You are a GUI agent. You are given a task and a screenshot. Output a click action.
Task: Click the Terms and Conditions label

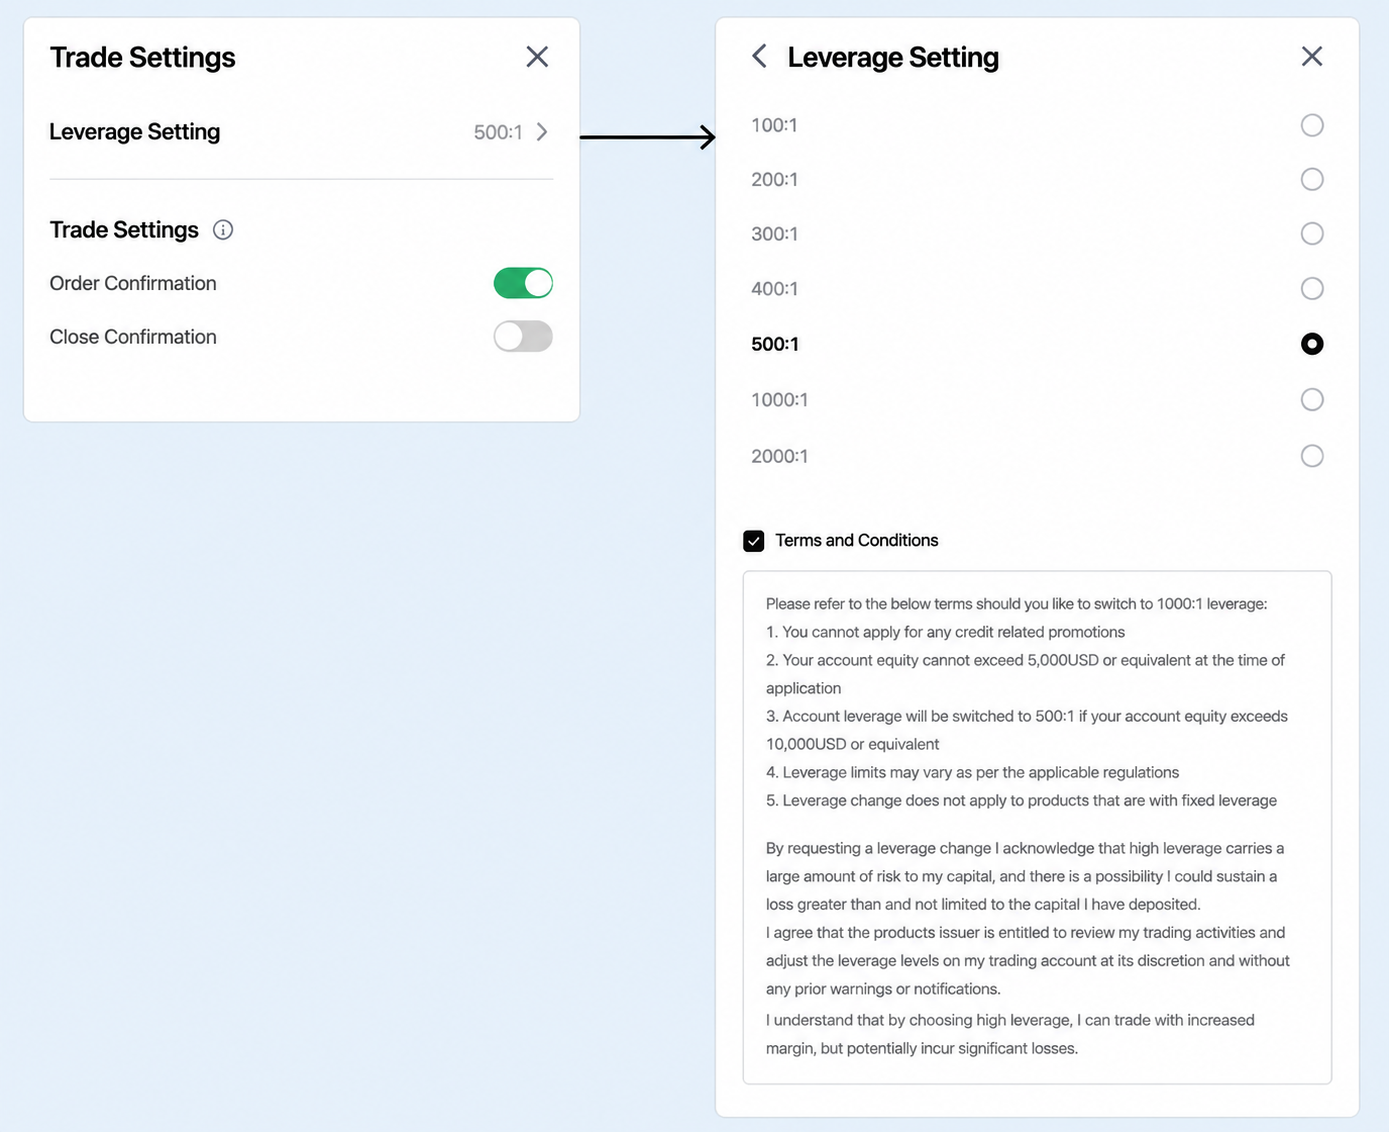pos(857,540)
